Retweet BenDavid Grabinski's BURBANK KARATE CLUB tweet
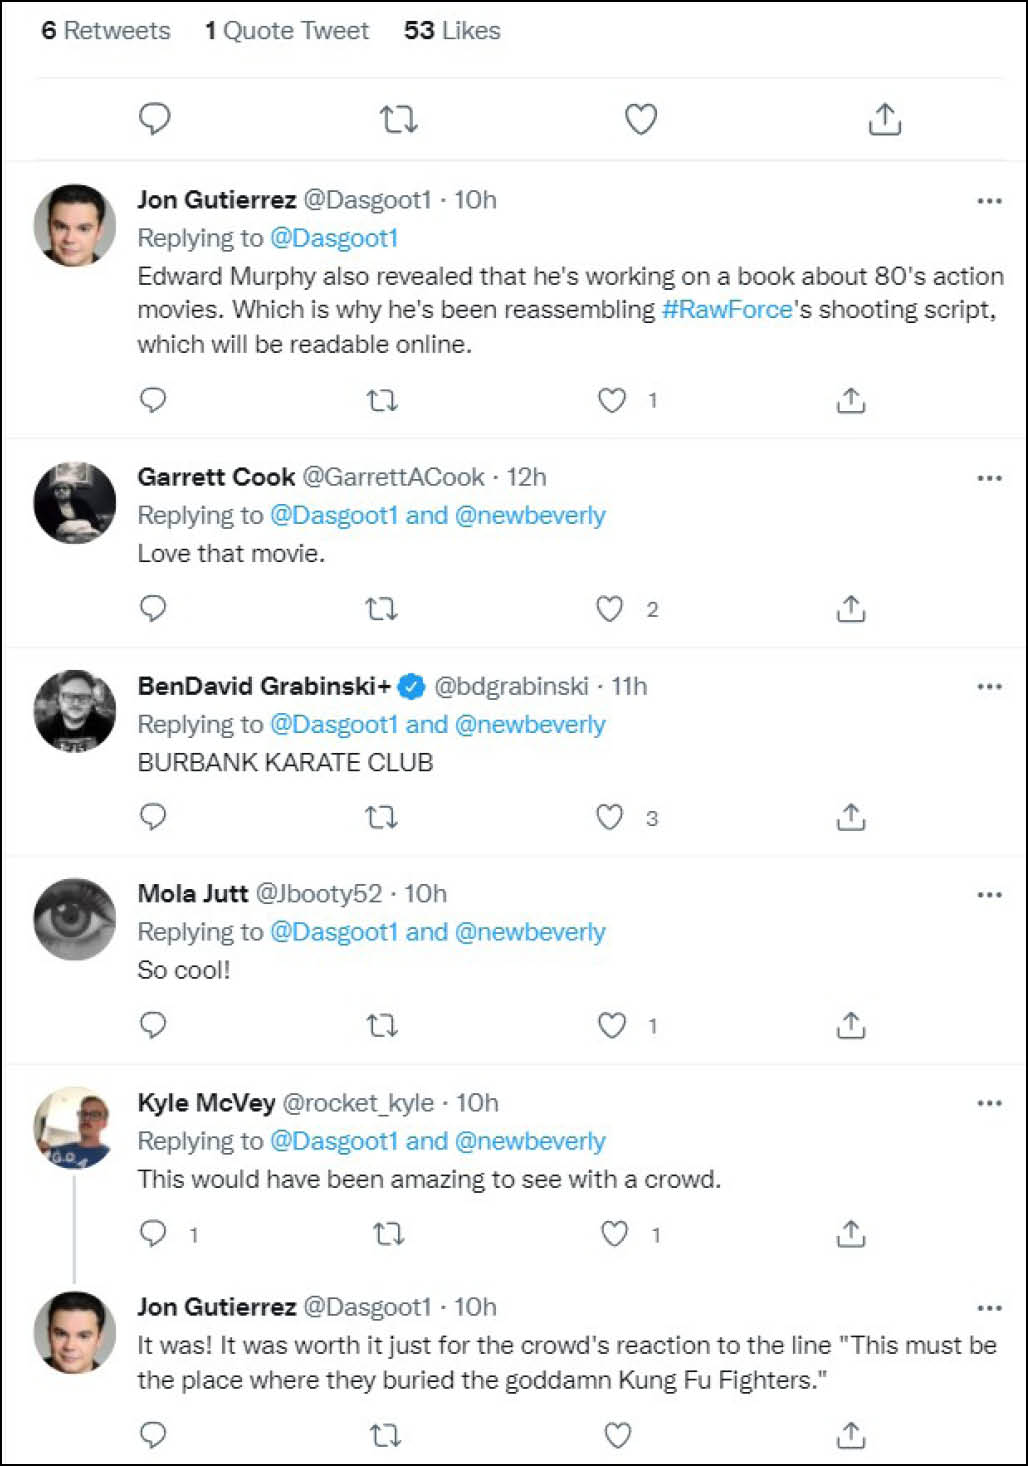This screenshot has height=1466, width=1028. pos(381,817)
